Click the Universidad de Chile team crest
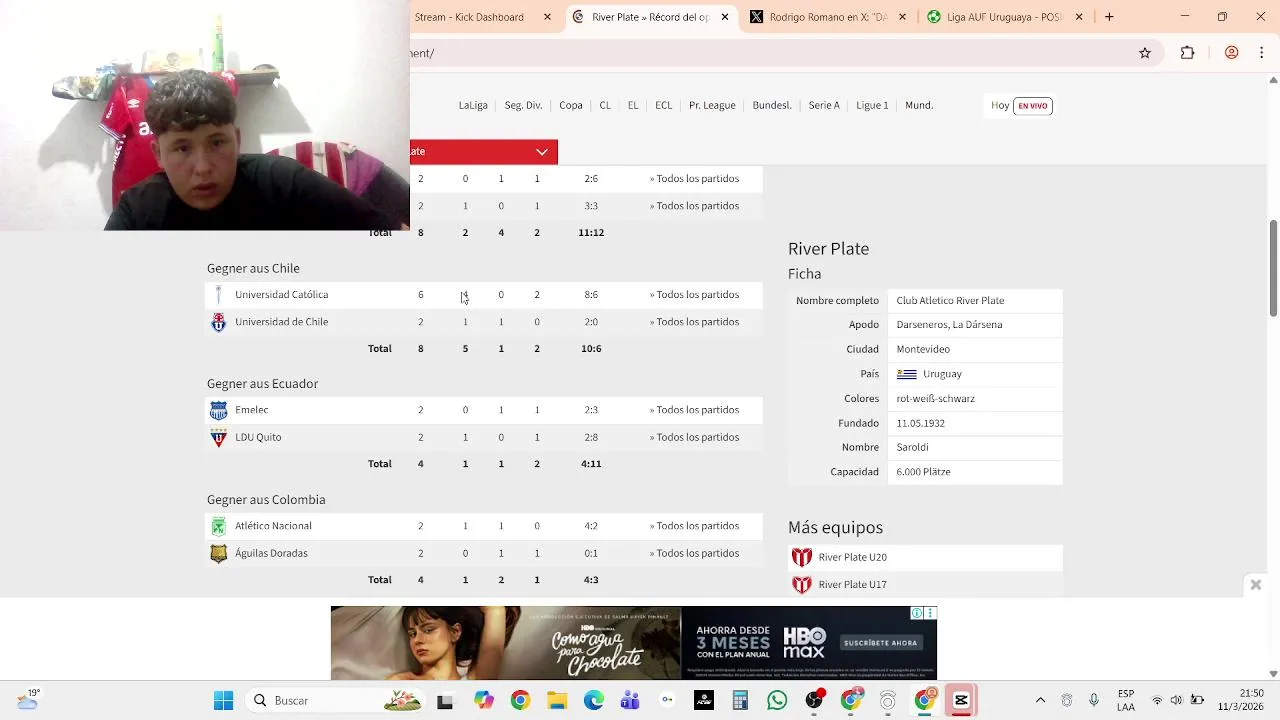Screen dimensions: 1280x720 tap(219, 322)
